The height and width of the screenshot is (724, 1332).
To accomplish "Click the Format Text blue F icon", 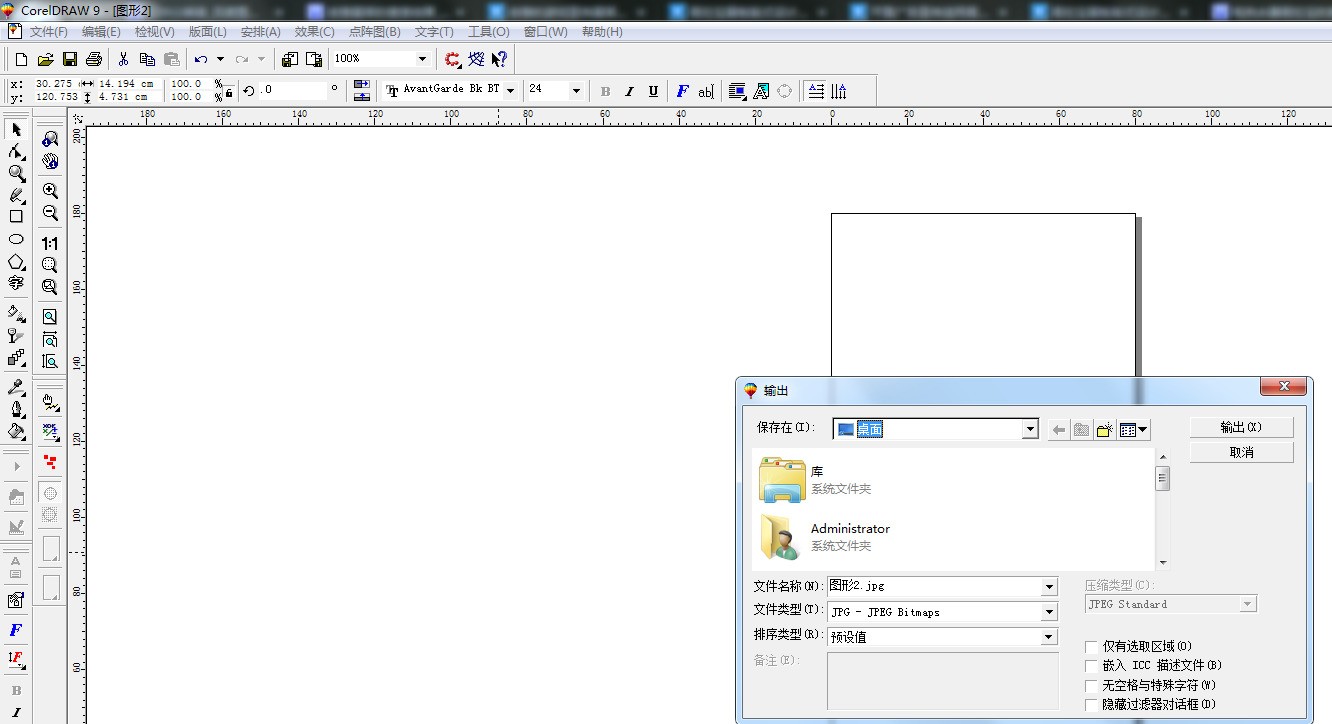I will tap(682, 91).
